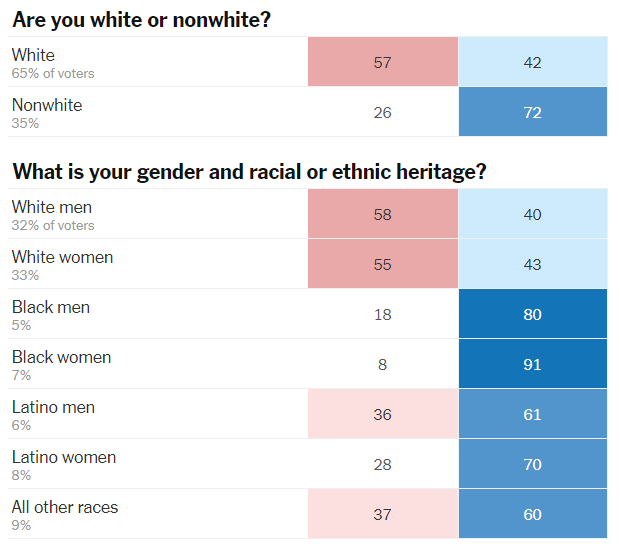Select the "Black women" row label
Viewport: 620px width, 551px height.
61,357
